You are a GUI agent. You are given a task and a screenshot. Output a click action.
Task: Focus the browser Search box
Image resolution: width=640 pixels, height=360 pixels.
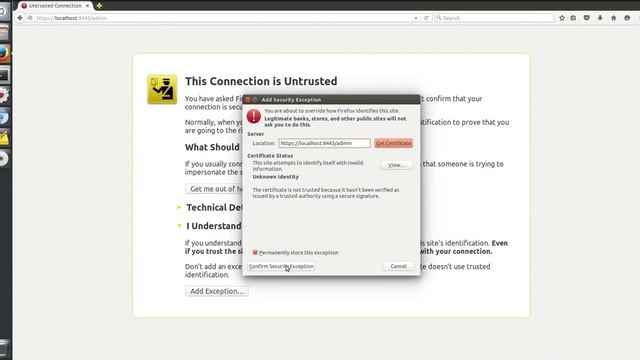coord(494,18)
